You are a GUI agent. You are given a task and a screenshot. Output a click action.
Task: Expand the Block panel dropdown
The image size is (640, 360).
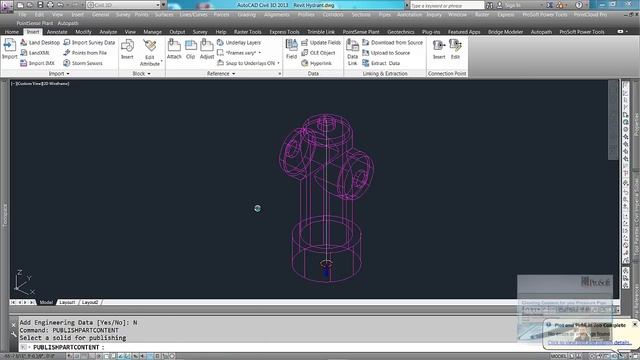tap(142, 73)
